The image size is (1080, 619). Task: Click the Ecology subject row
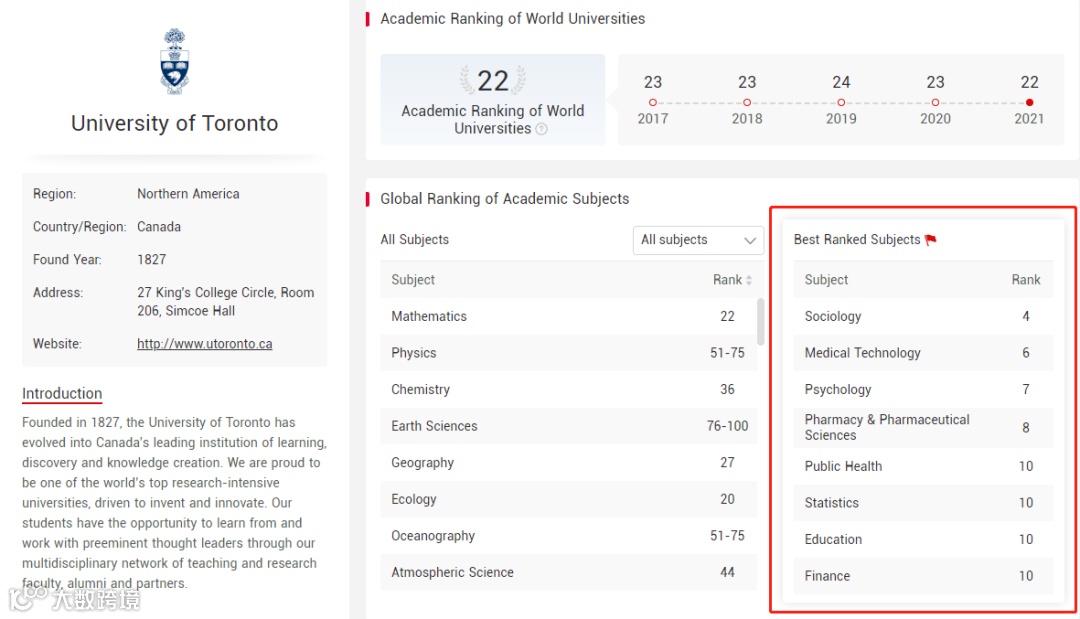coord(568,499)
